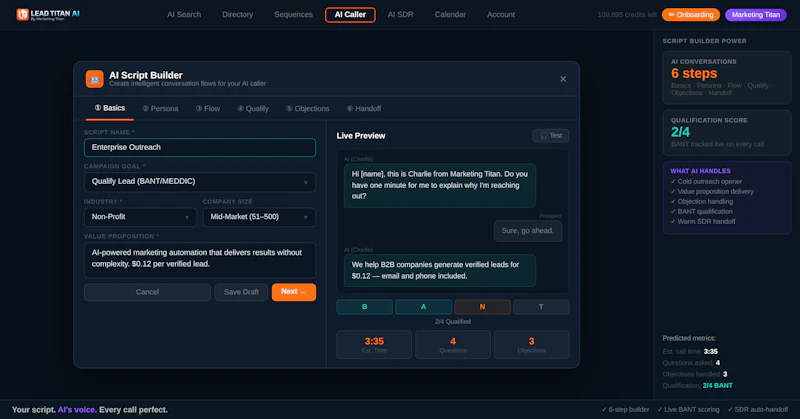The width and height of the screenshot is (800, 419).
Task: Click the 'Warm SDR handoff' list item
Action: coord(703,221)
